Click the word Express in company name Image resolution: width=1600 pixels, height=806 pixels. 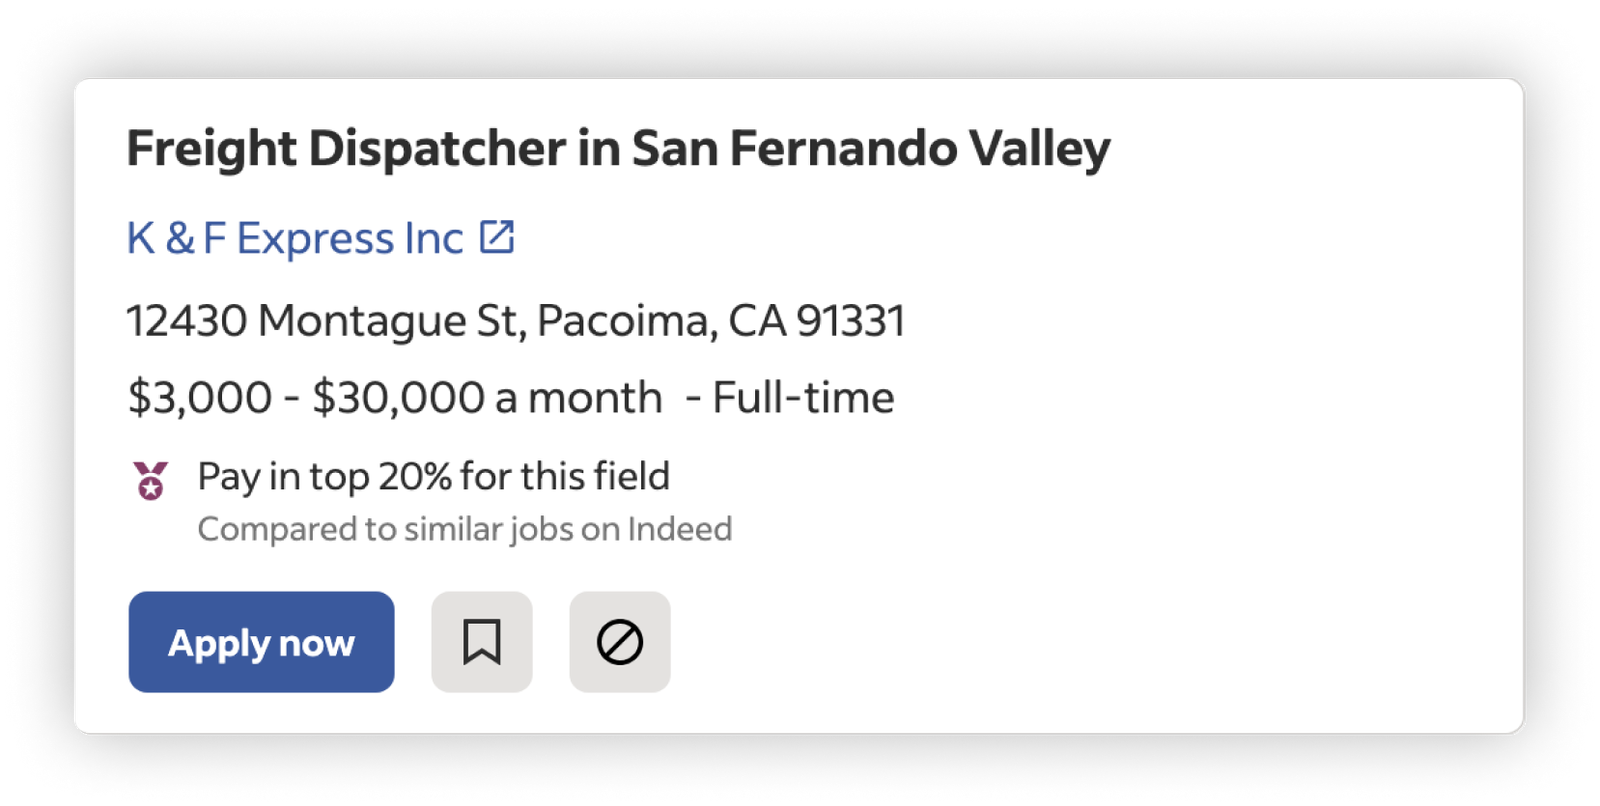(315, 238)
